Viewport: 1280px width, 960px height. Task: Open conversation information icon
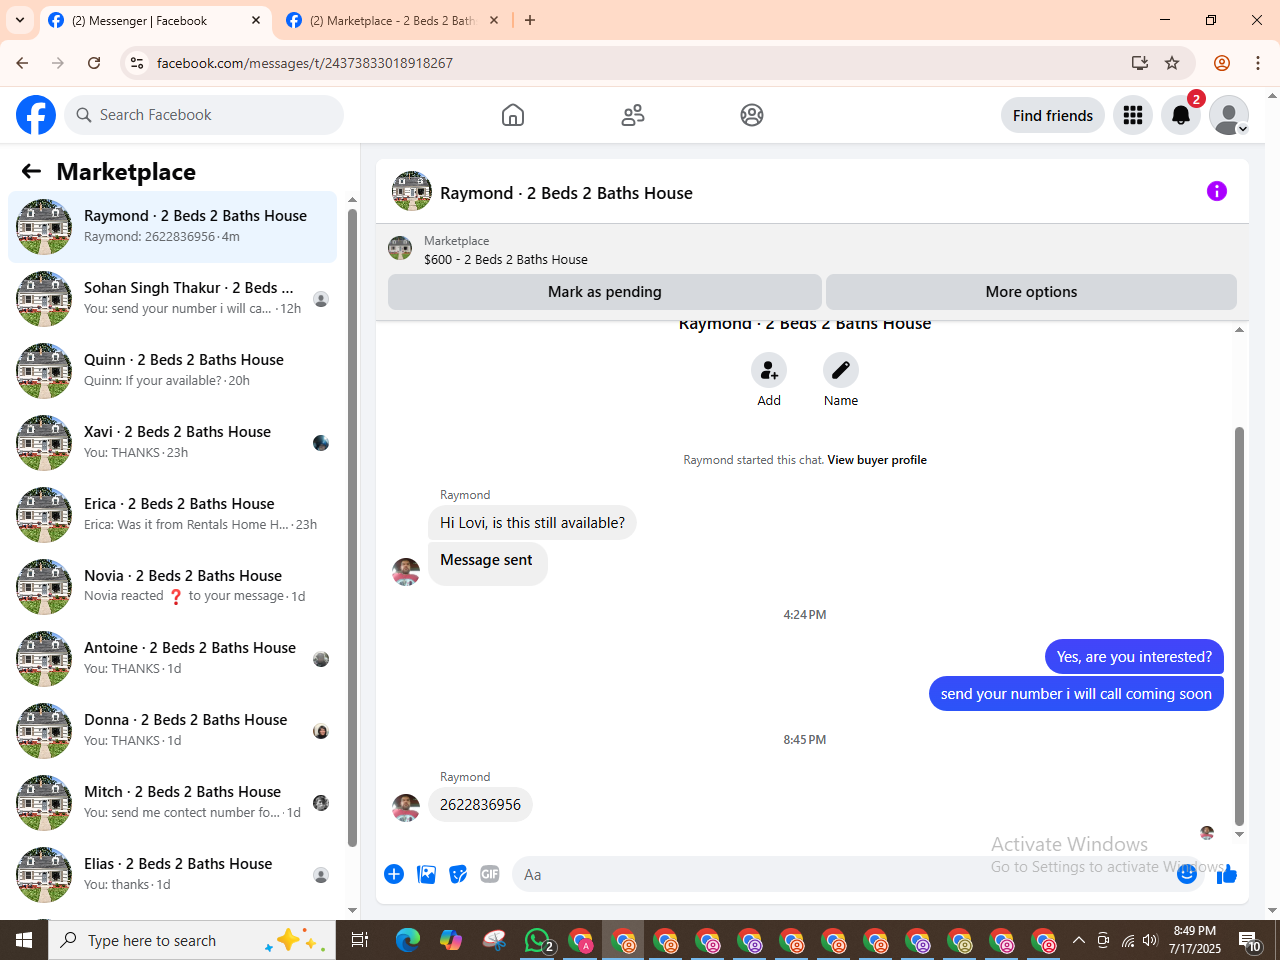click(1217, 191)
